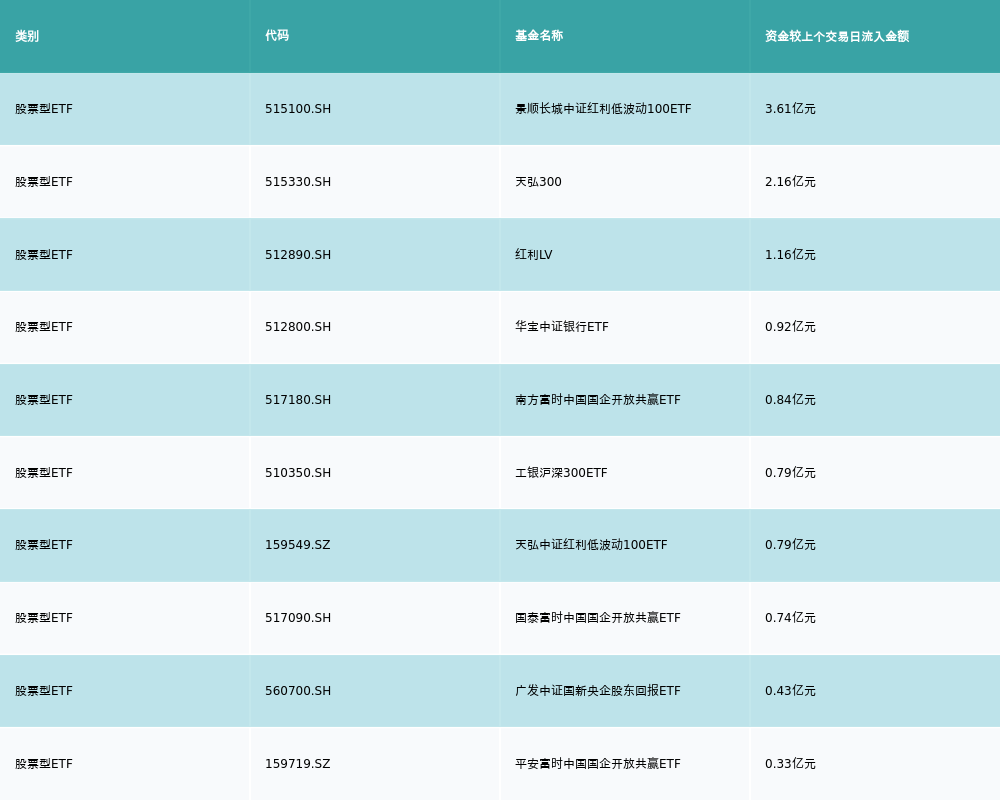Image resolution: width=1000 pixels, height=800 pixels.
Task: Click the 1.16亿元 inflow value
Action: point(790,255)
